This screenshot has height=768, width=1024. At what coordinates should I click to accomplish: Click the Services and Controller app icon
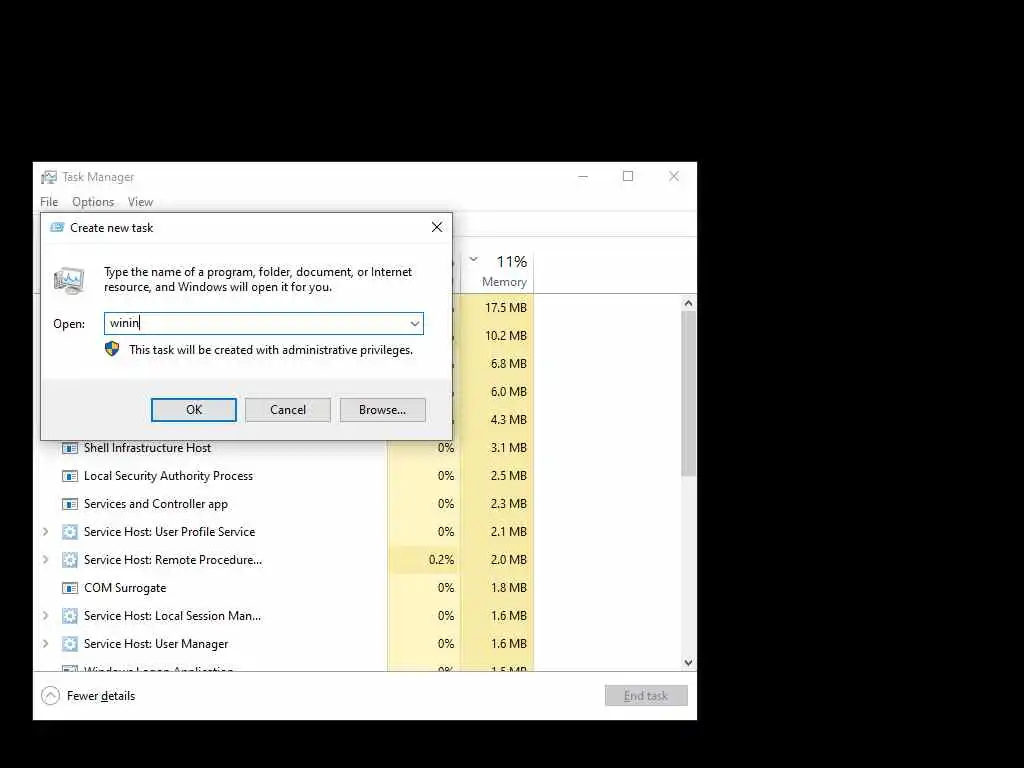tap(70, 504)
